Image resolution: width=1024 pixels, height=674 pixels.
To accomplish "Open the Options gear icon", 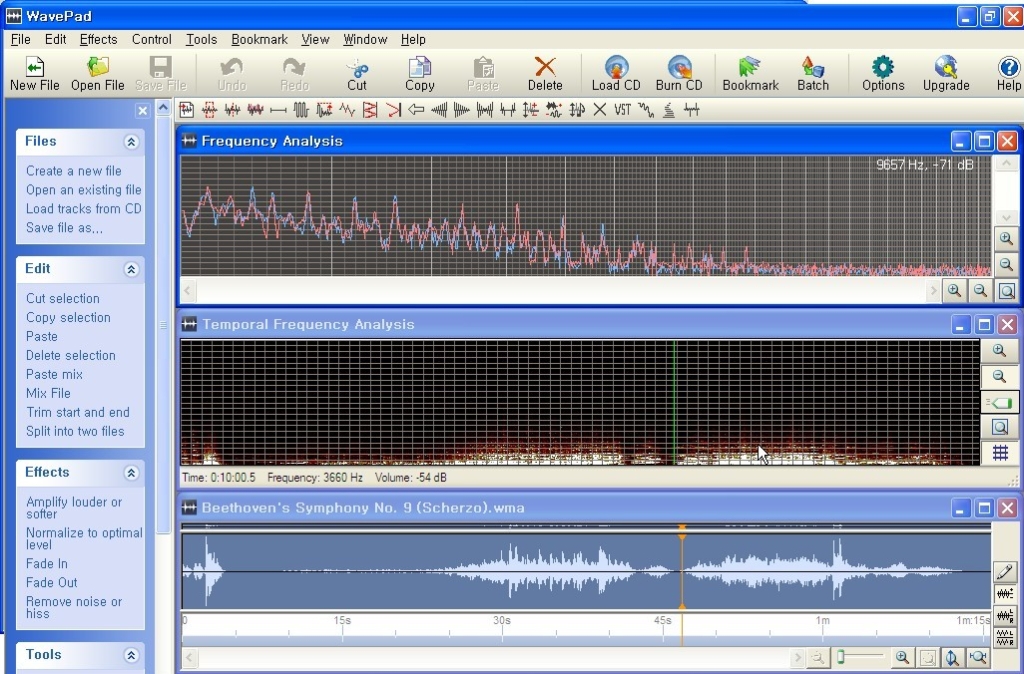I will tap(883, 73).
